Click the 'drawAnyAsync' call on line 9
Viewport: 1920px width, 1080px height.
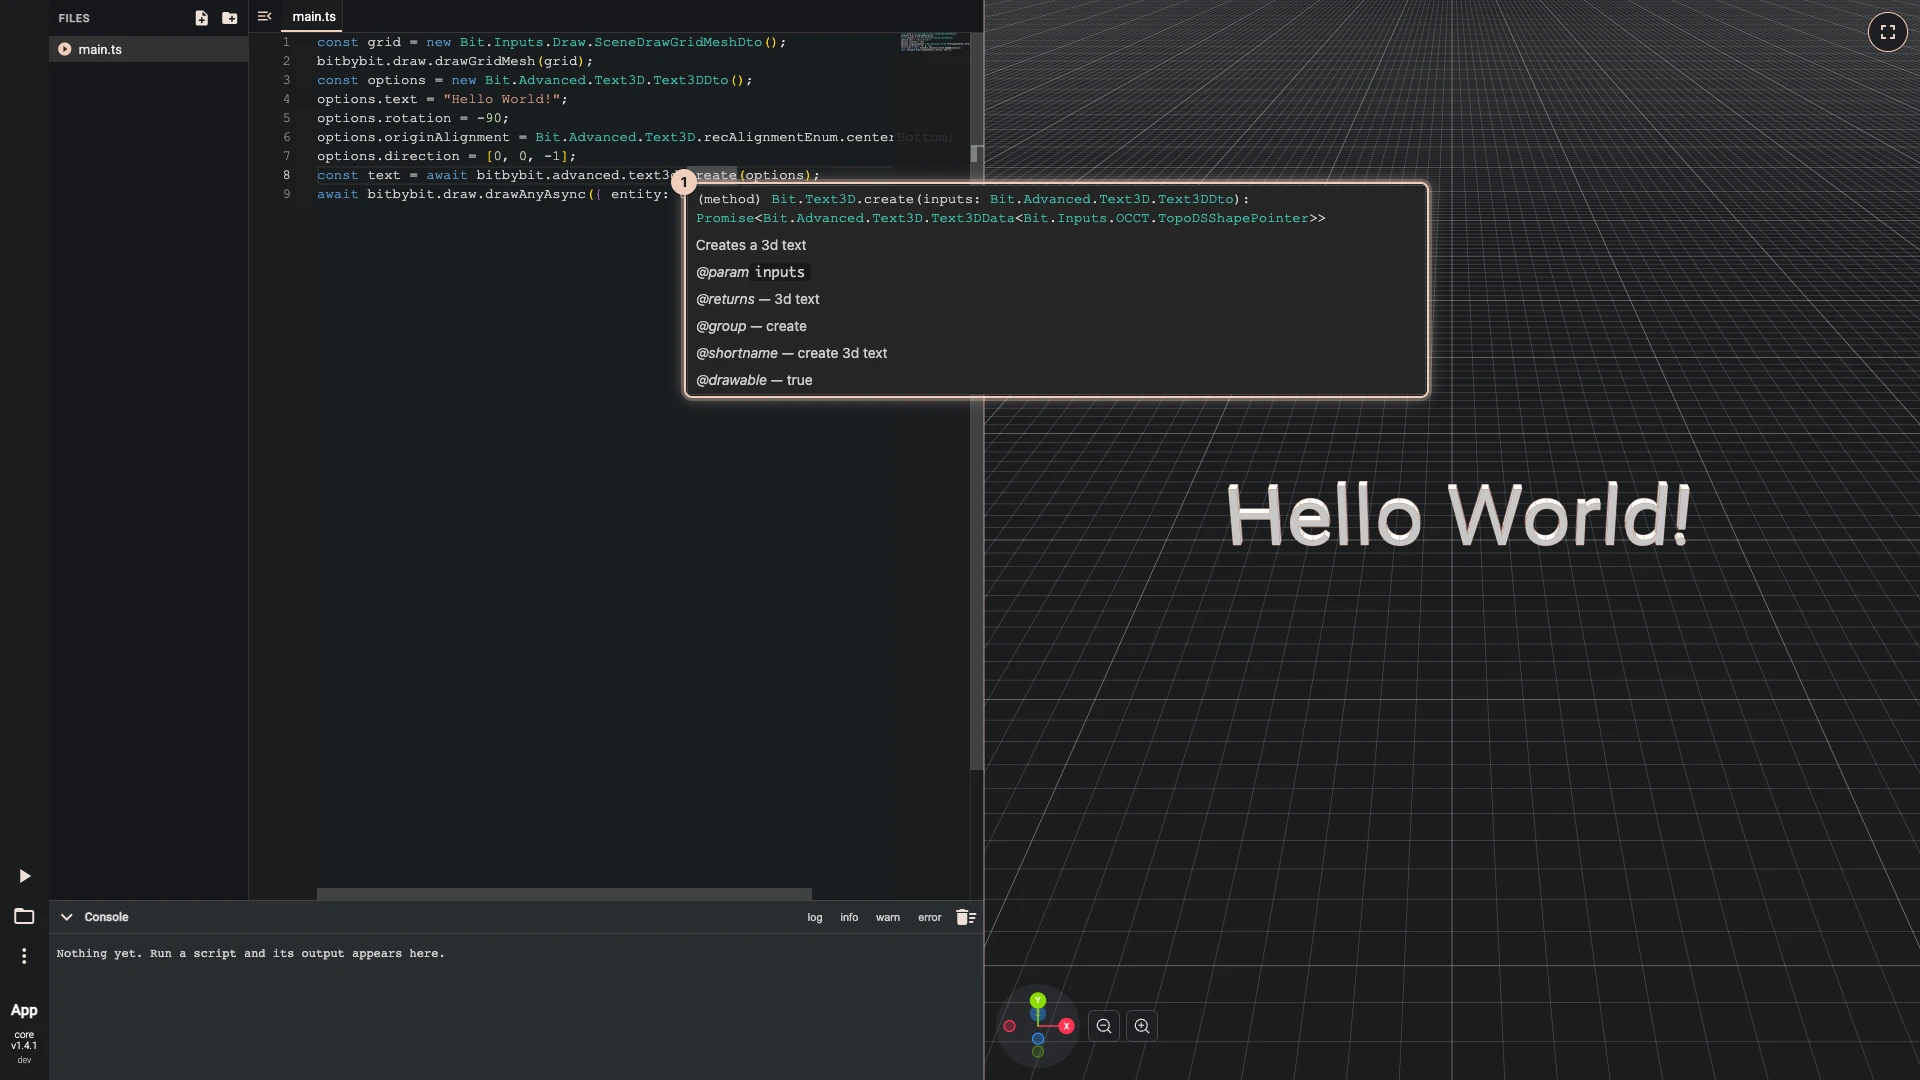click(x=535, y=194)
